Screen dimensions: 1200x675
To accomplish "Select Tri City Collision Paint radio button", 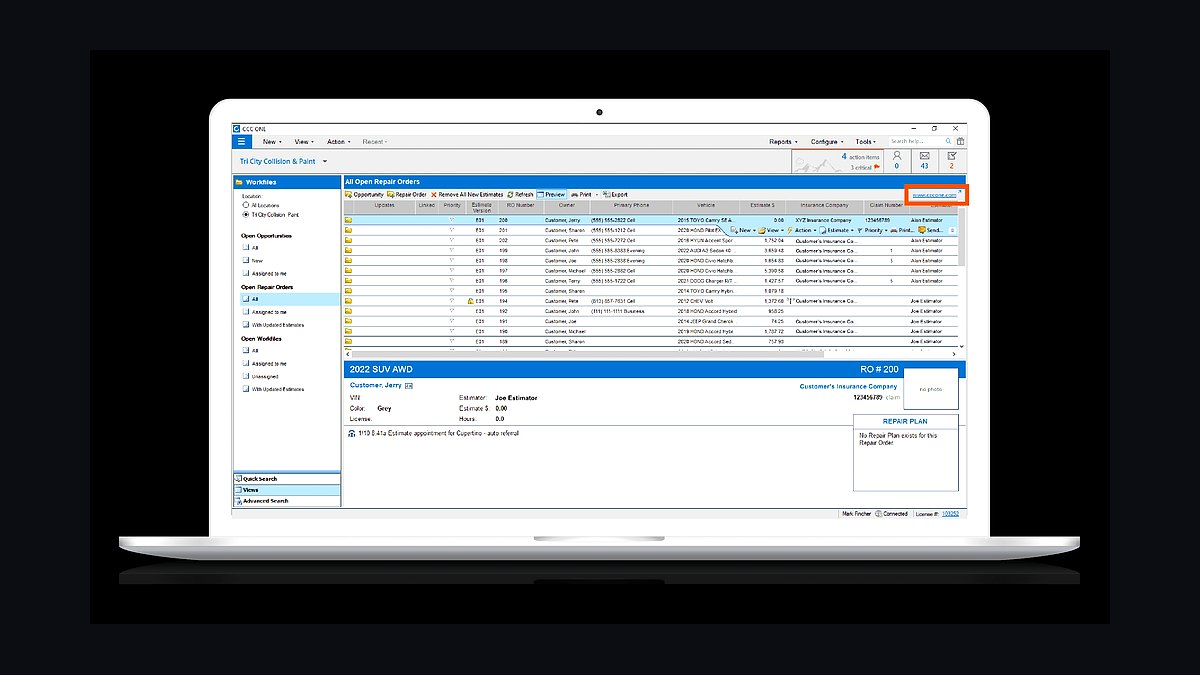I will (x=247, y=215).
